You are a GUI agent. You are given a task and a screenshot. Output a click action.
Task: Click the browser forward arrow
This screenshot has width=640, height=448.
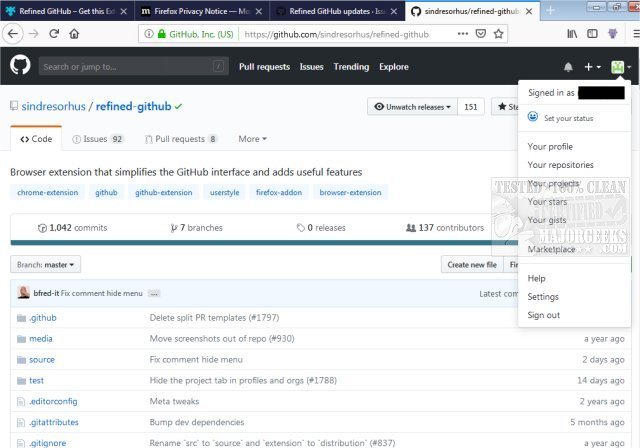[34, 34]
